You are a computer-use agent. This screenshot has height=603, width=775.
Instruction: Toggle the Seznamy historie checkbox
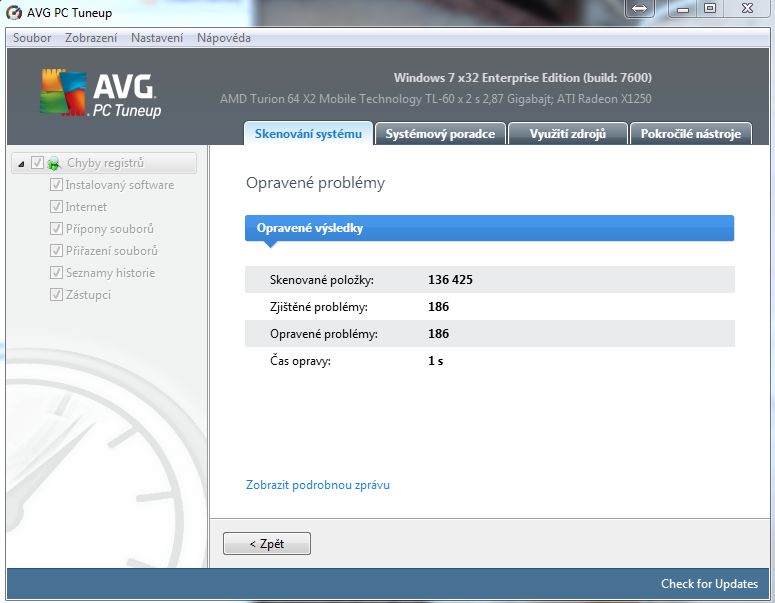click(56, 272)
